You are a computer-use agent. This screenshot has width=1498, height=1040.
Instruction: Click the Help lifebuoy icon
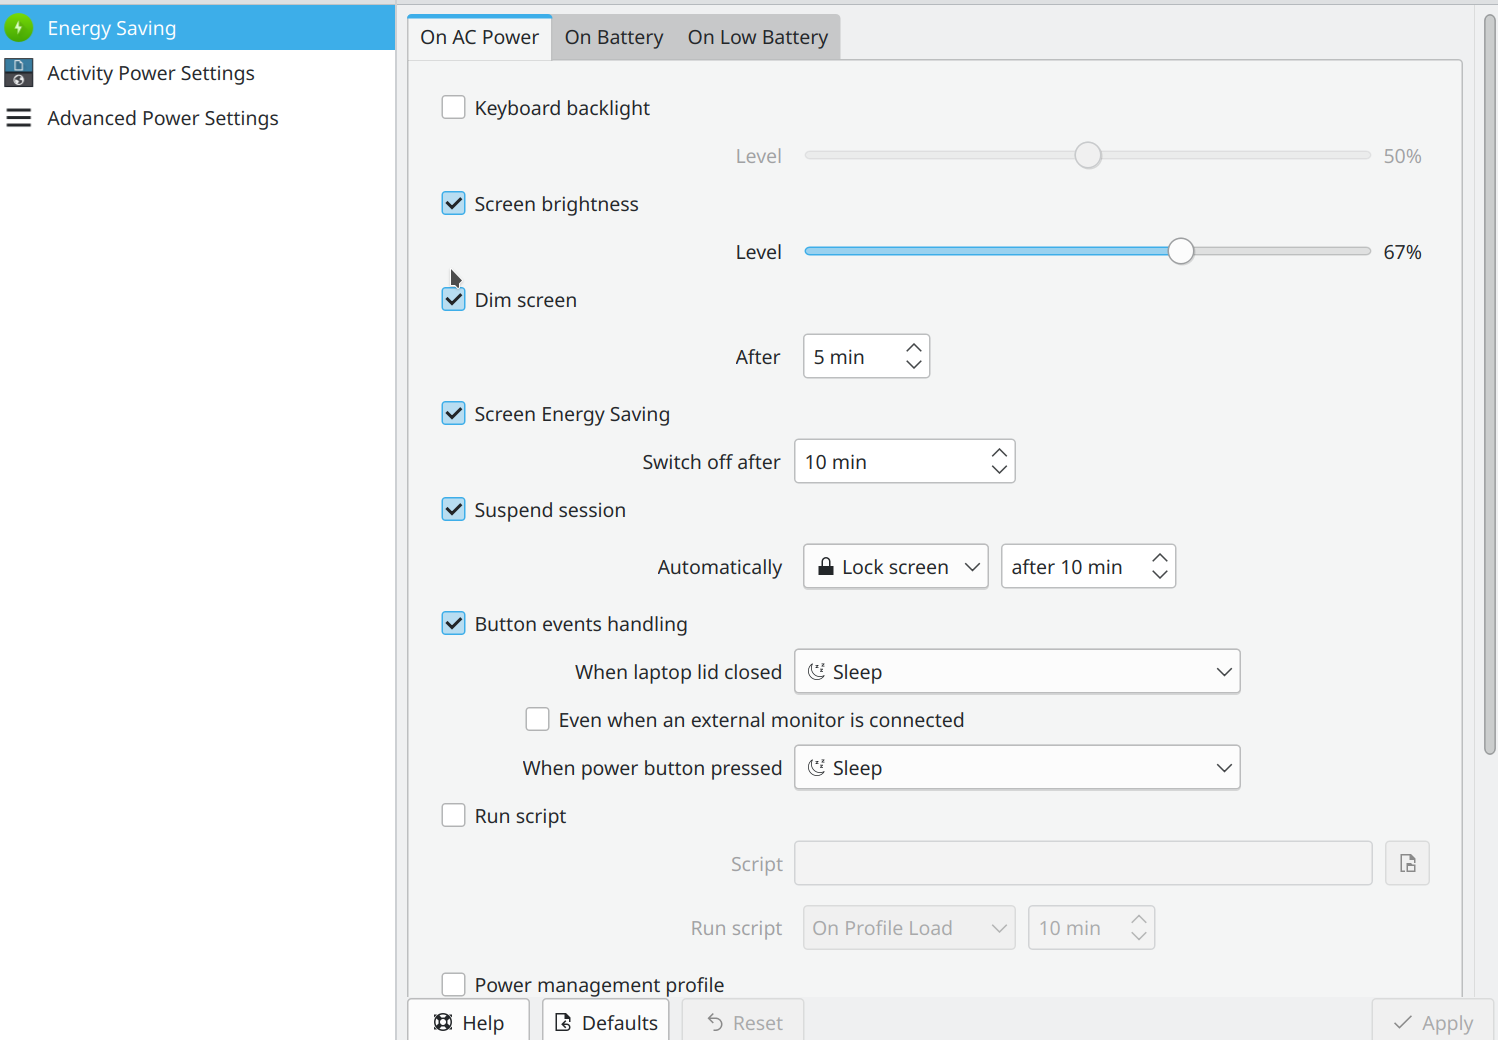click(x=443, y=1022)
